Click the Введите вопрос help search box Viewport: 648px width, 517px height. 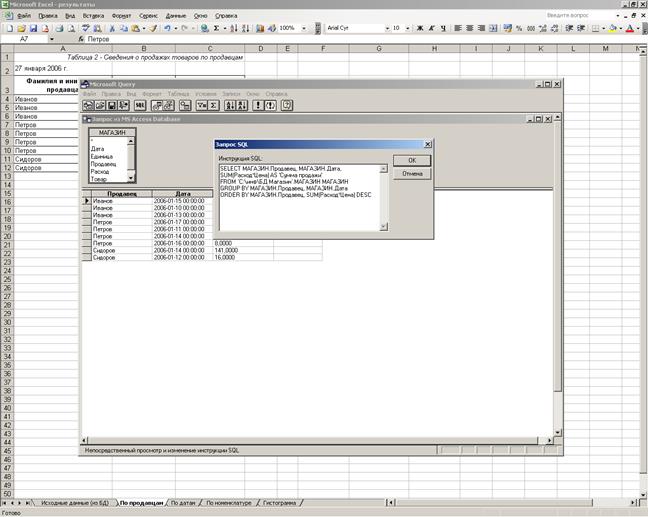(x=580, y=15)
